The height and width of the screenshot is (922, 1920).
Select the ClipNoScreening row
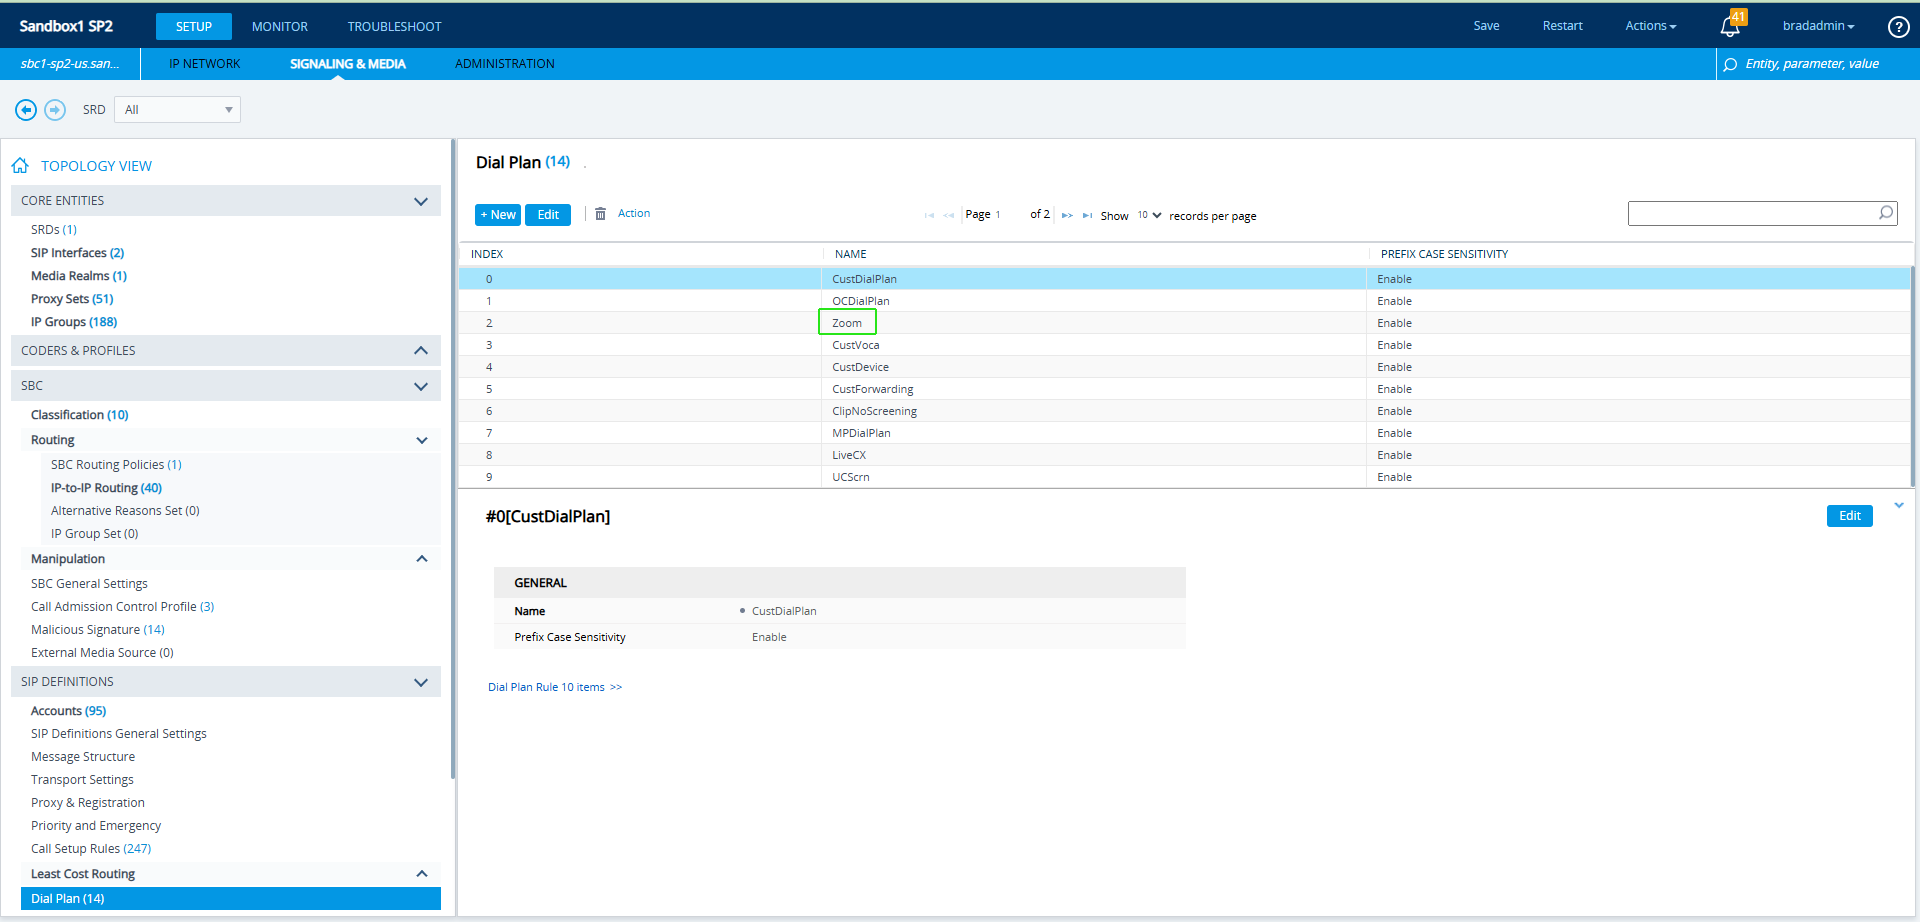(1184, 411)
